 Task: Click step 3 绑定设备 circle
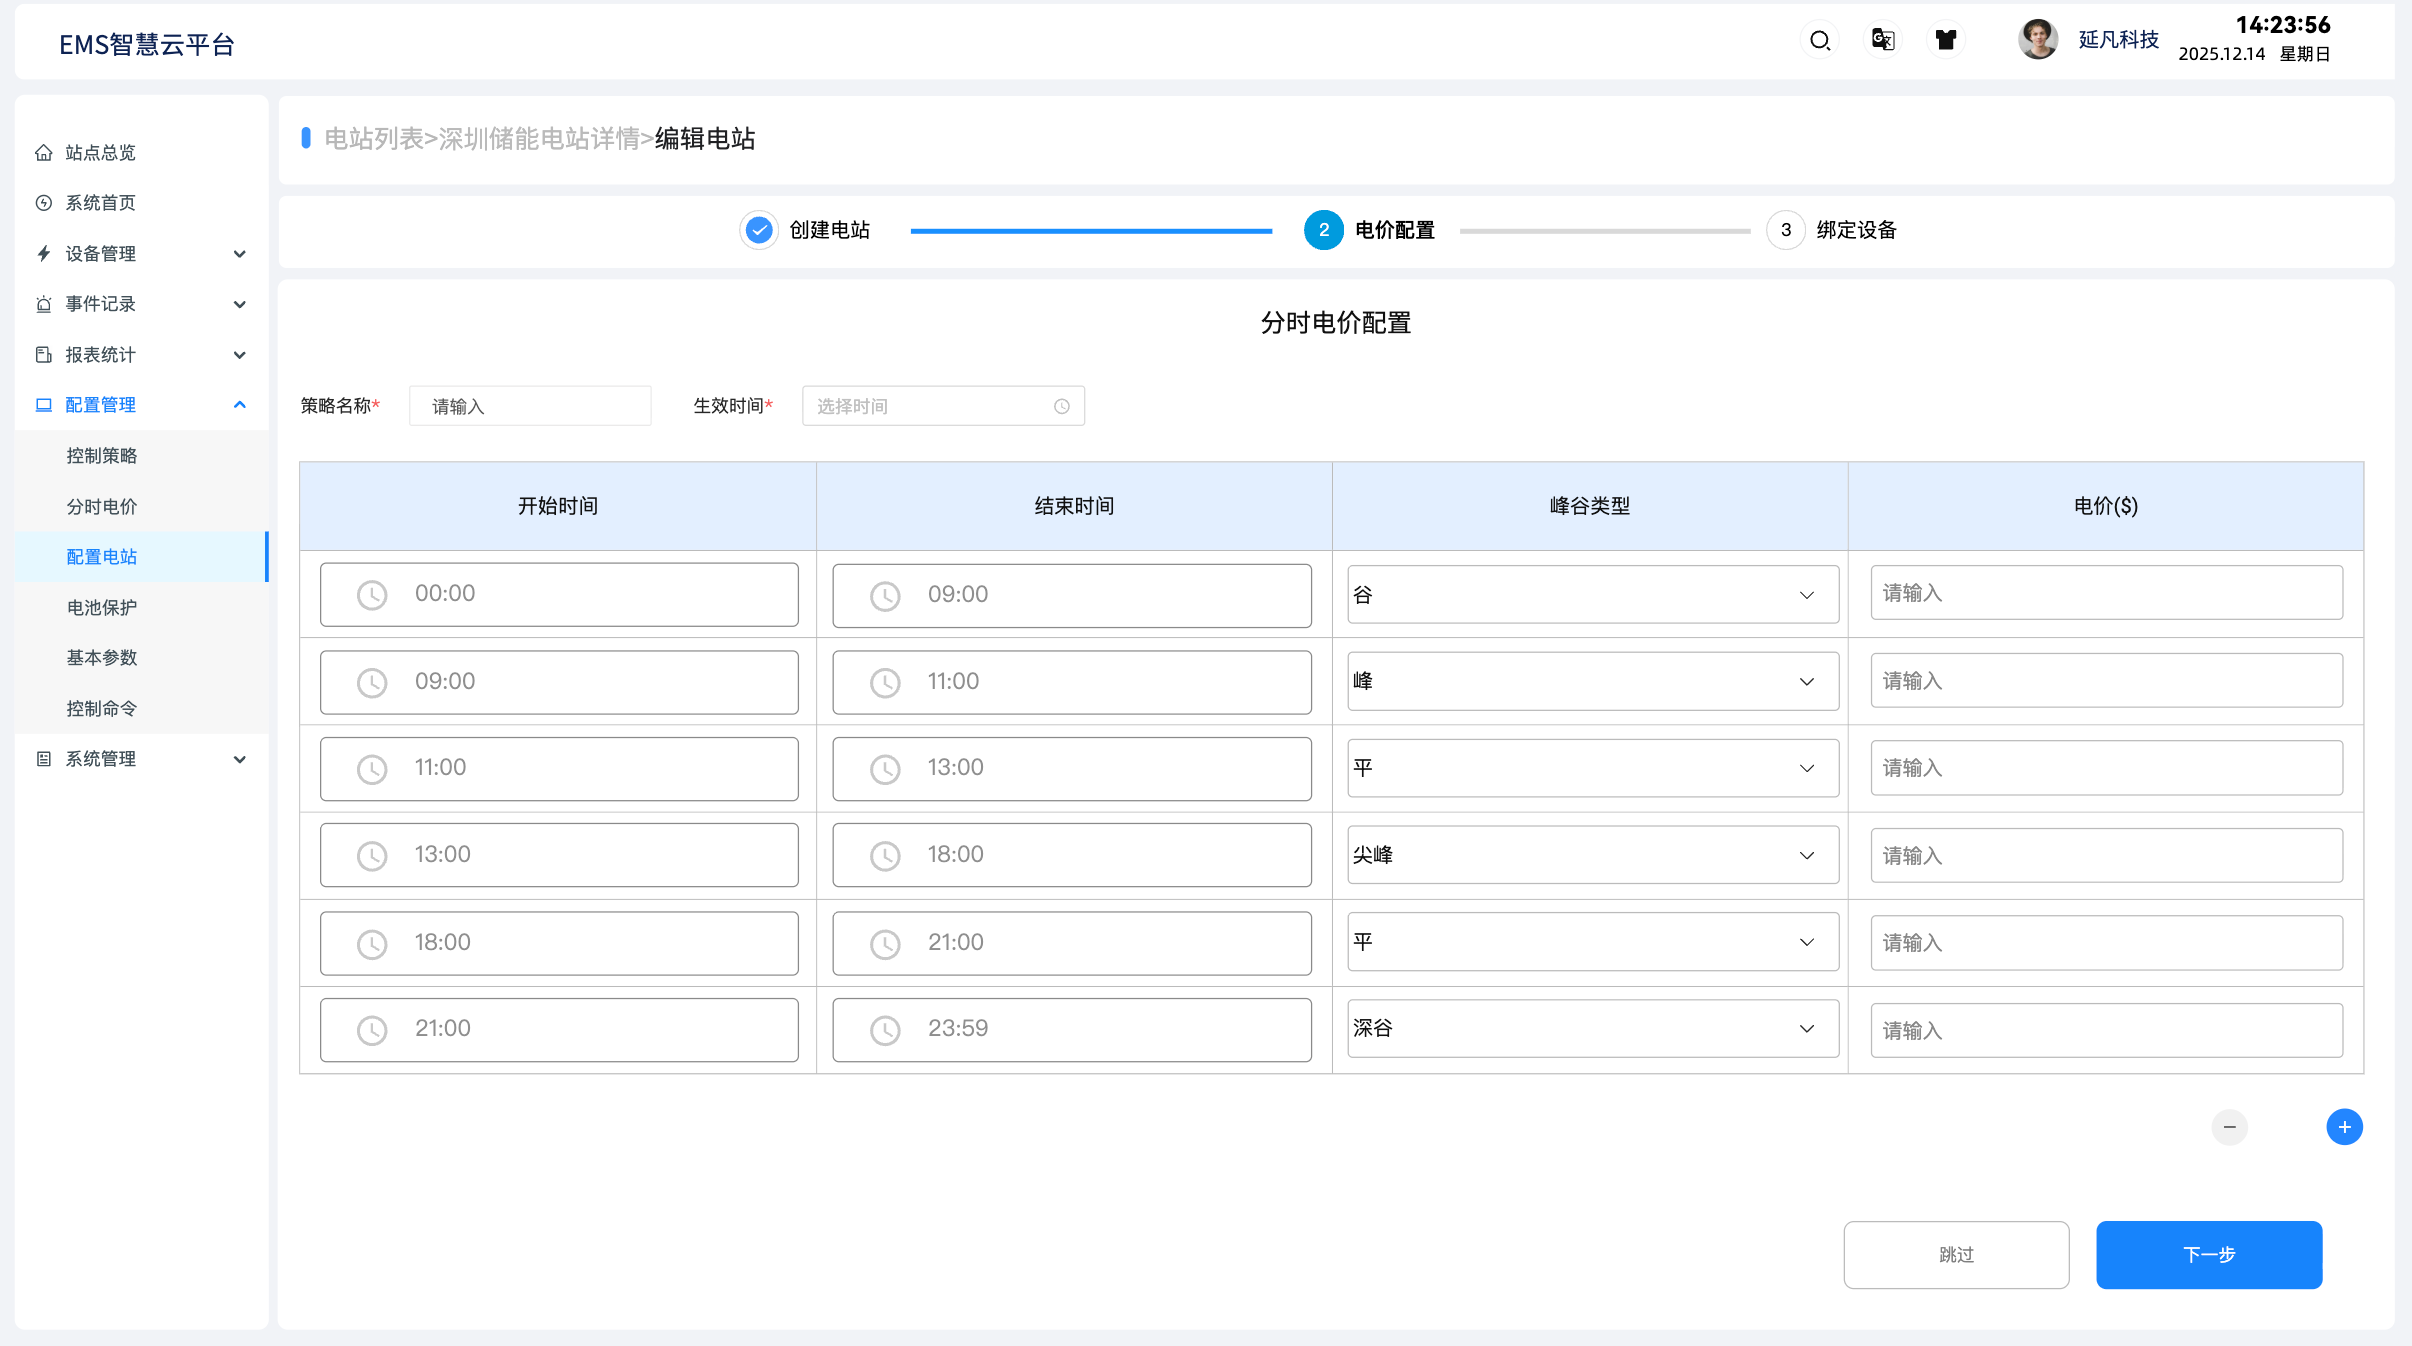[1786, 230]
